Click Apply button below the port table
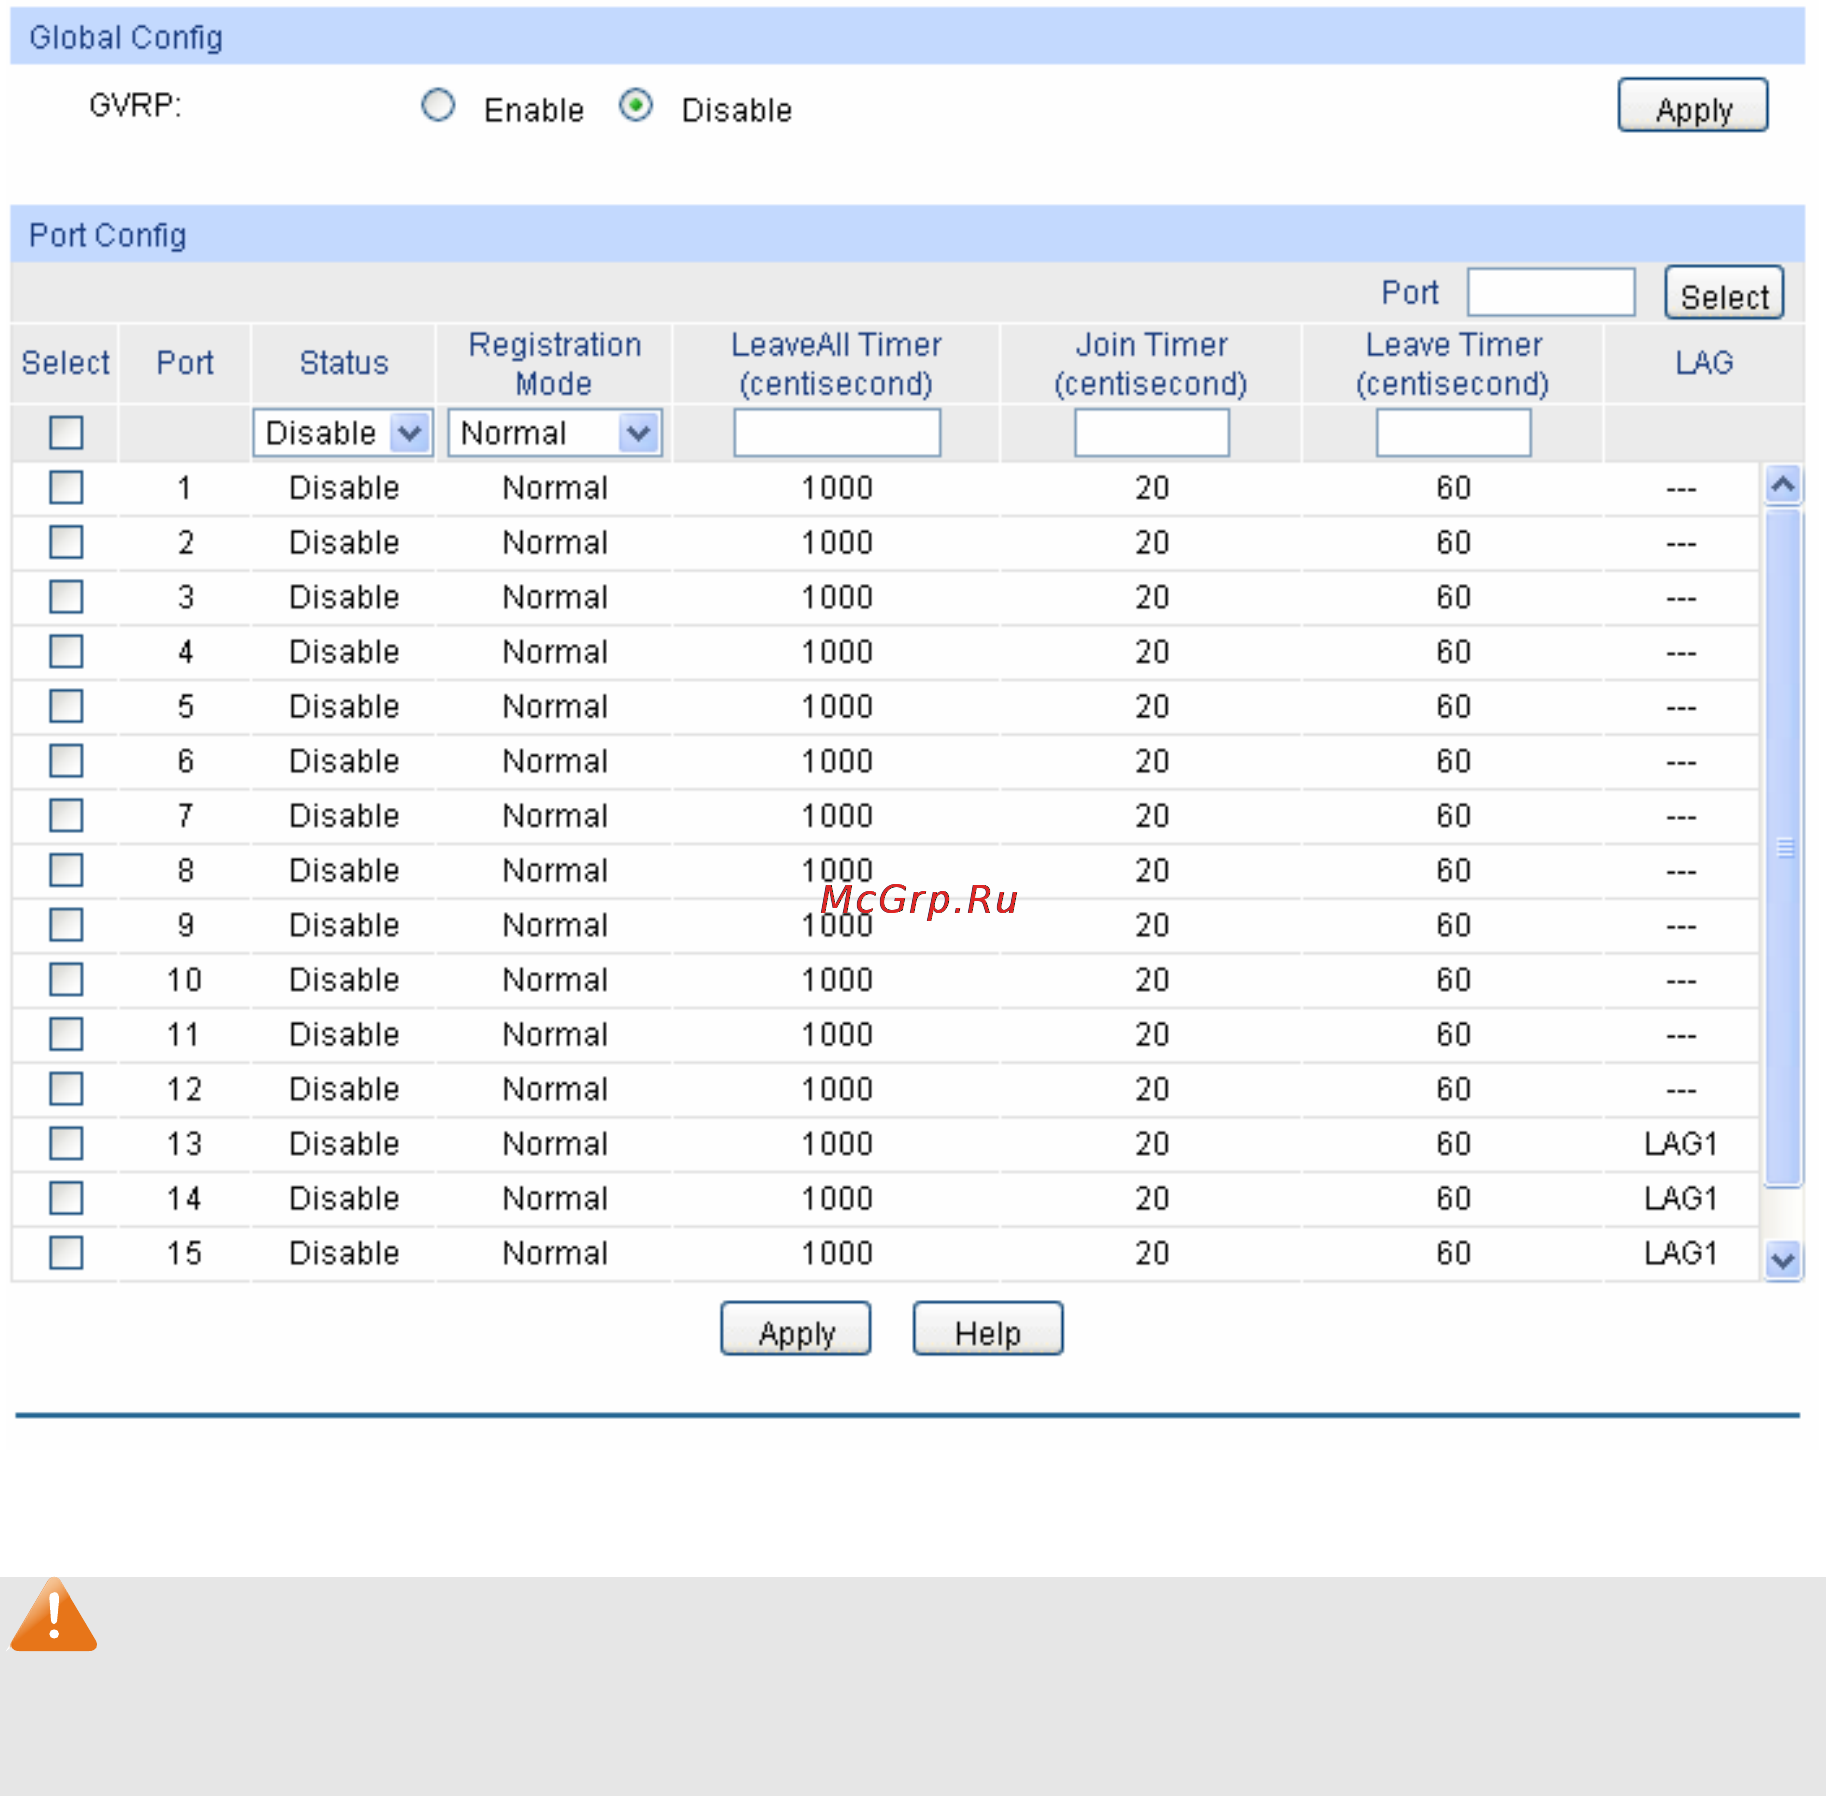1826x1796 pixels. (x=796, y=1329)
